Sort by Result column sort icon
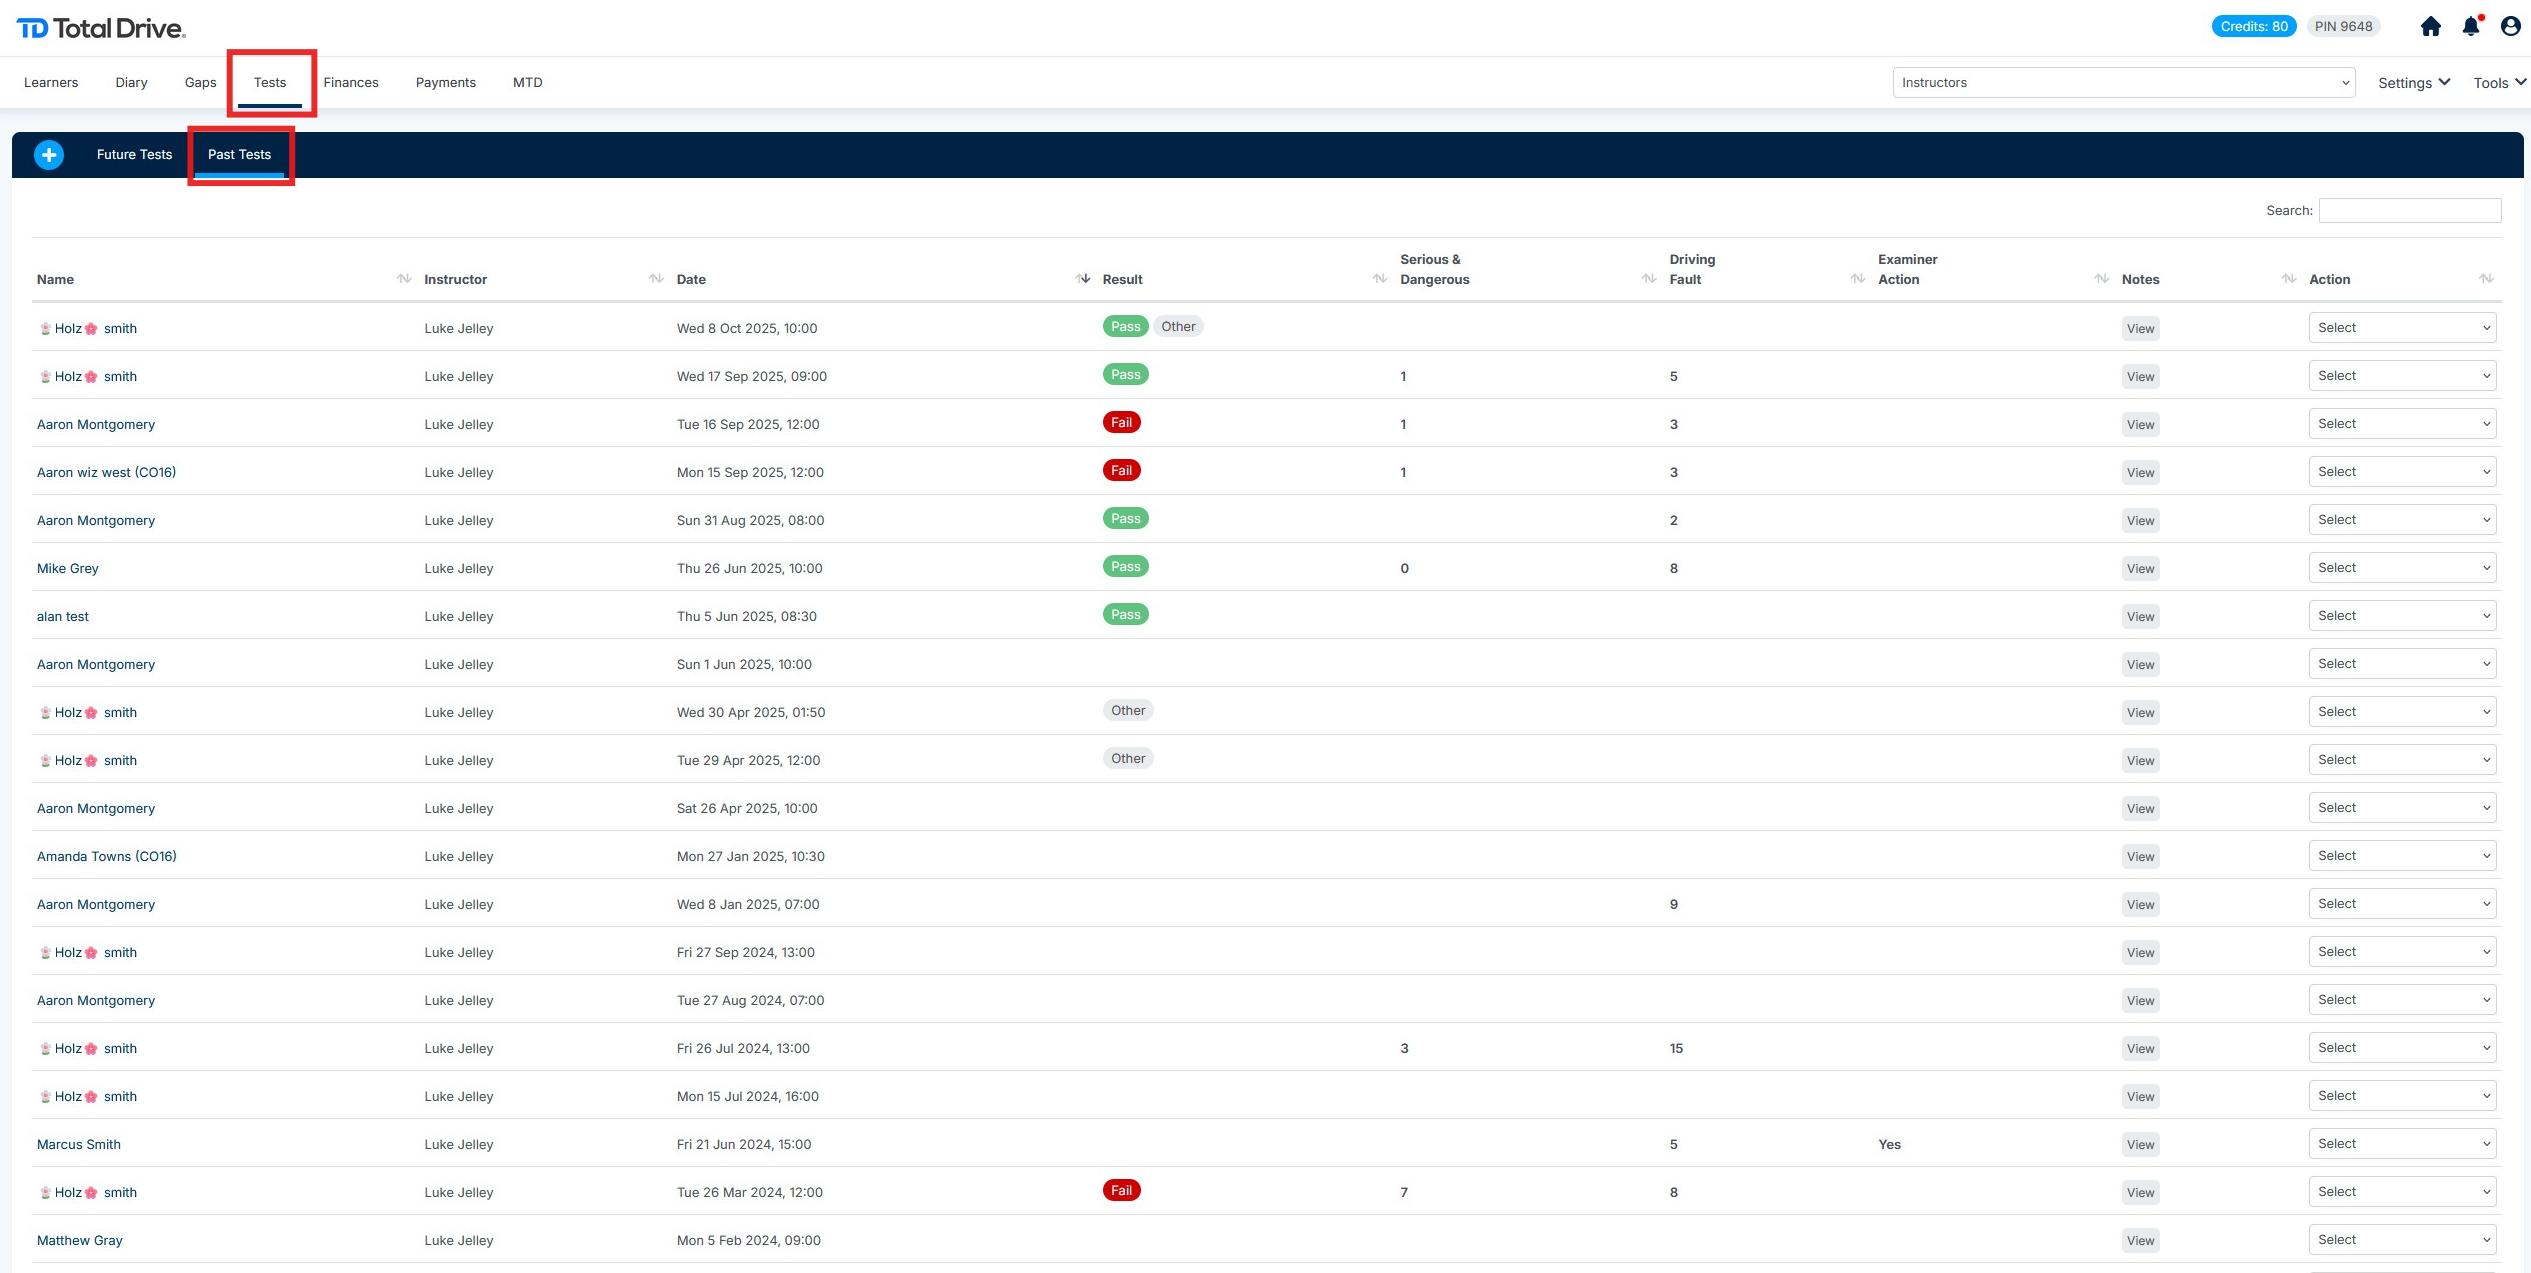 click(x=1379, y=279)
